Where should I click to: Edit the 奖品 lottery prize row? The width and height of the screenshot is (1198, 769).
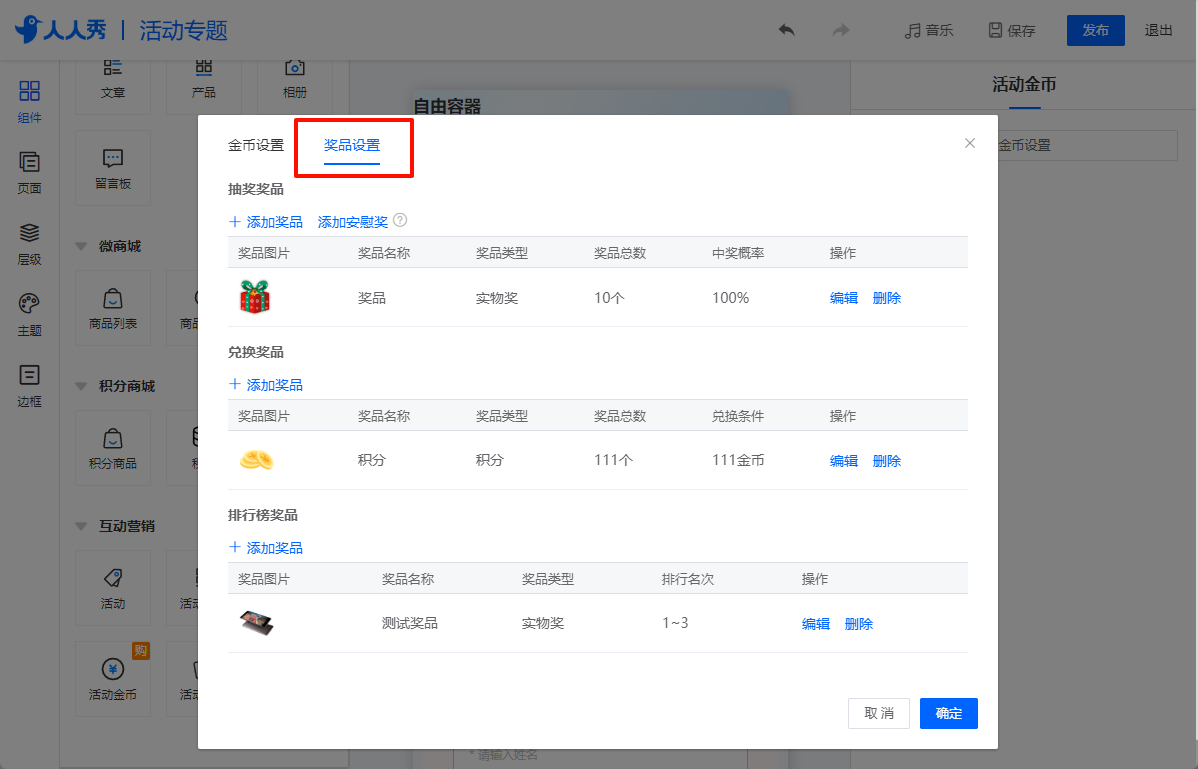coord(843,298)
